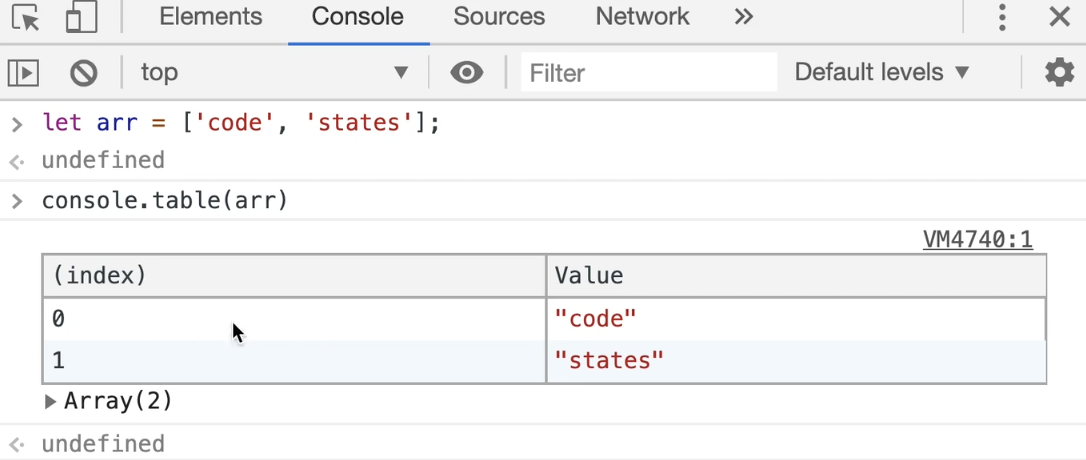Sort table by the Value column header

pyautogui.click(x=796, y=276)
